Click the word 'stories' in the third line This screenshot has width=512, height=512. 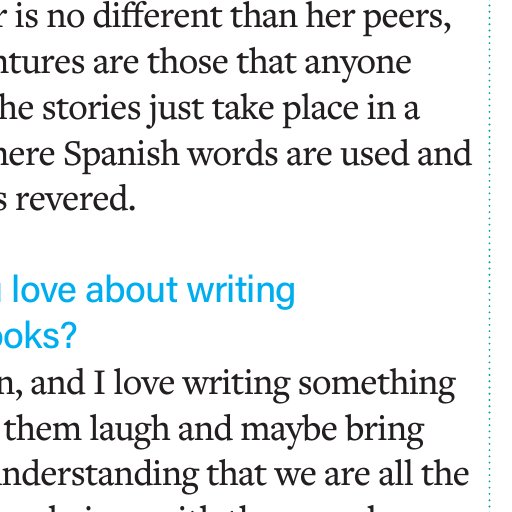[91, 108]
